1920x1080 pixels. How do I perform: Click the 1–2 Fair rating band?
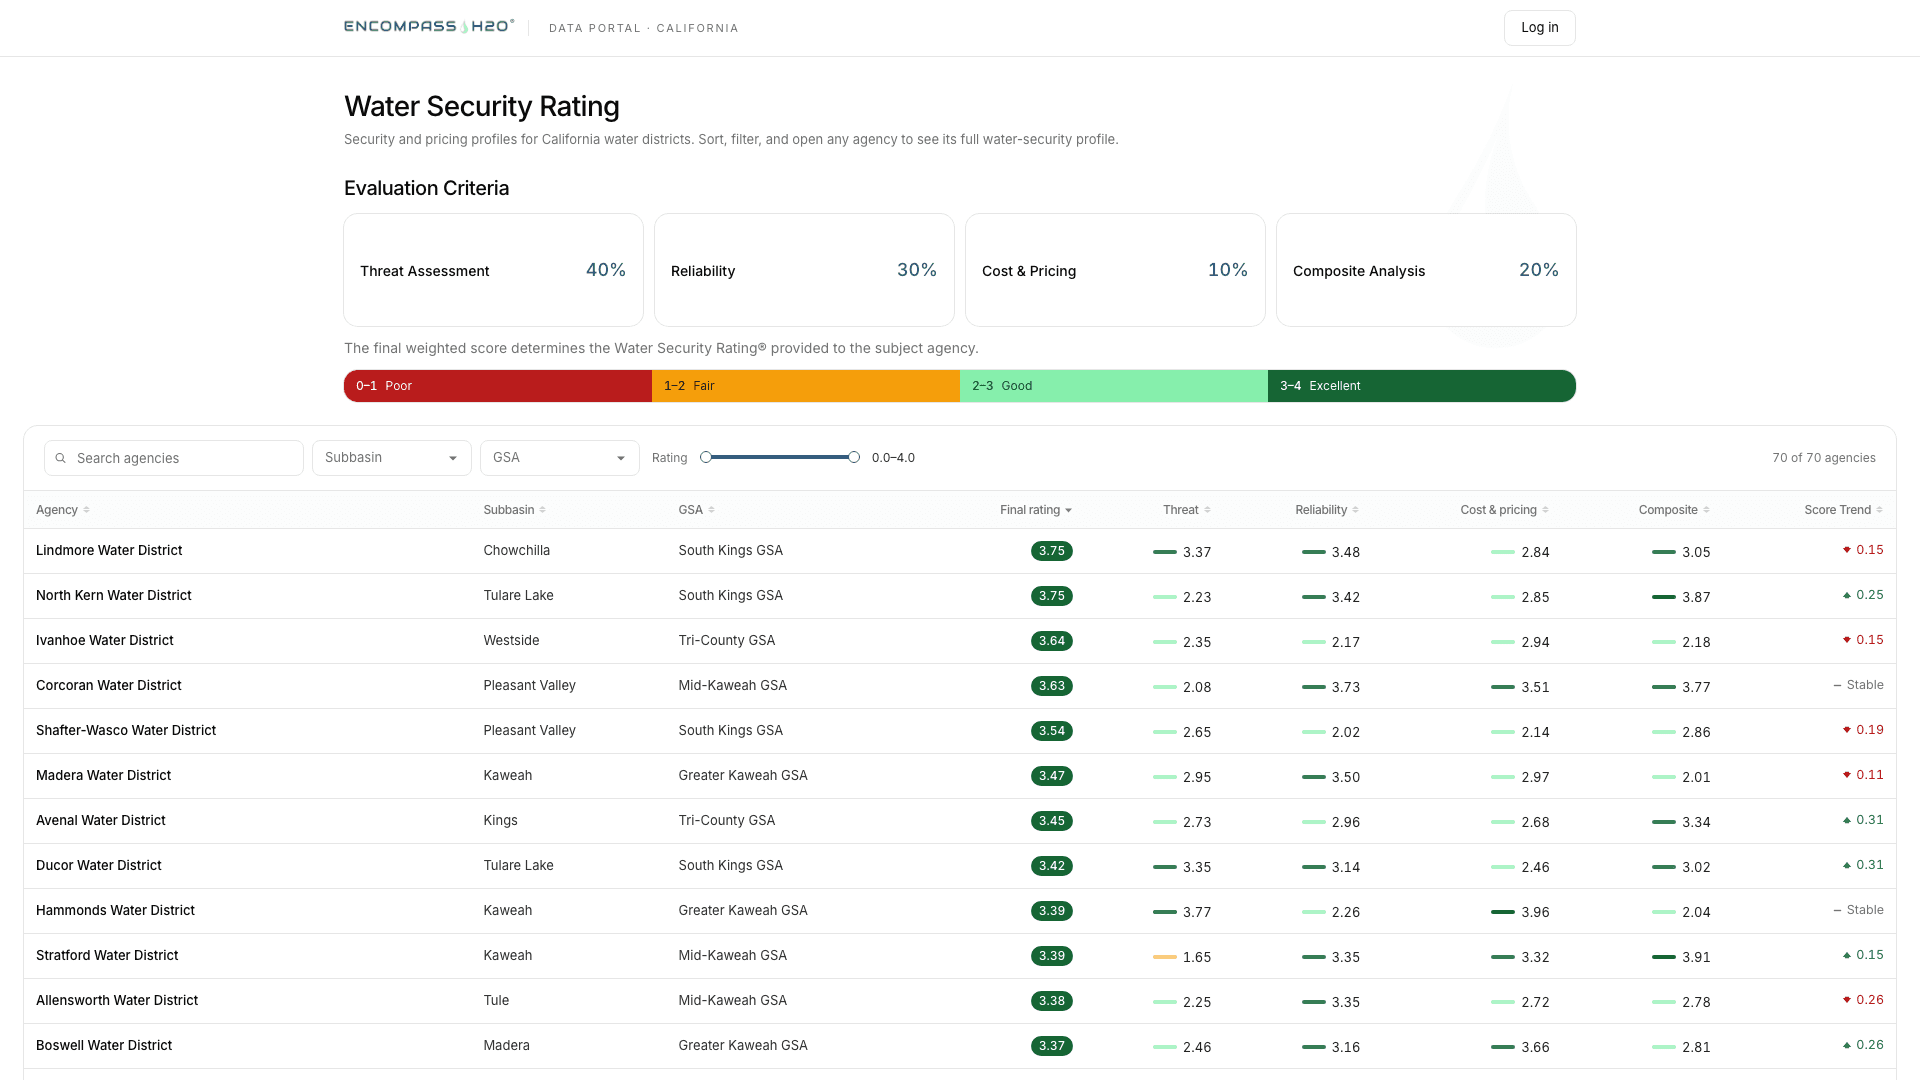coord(806,386)
